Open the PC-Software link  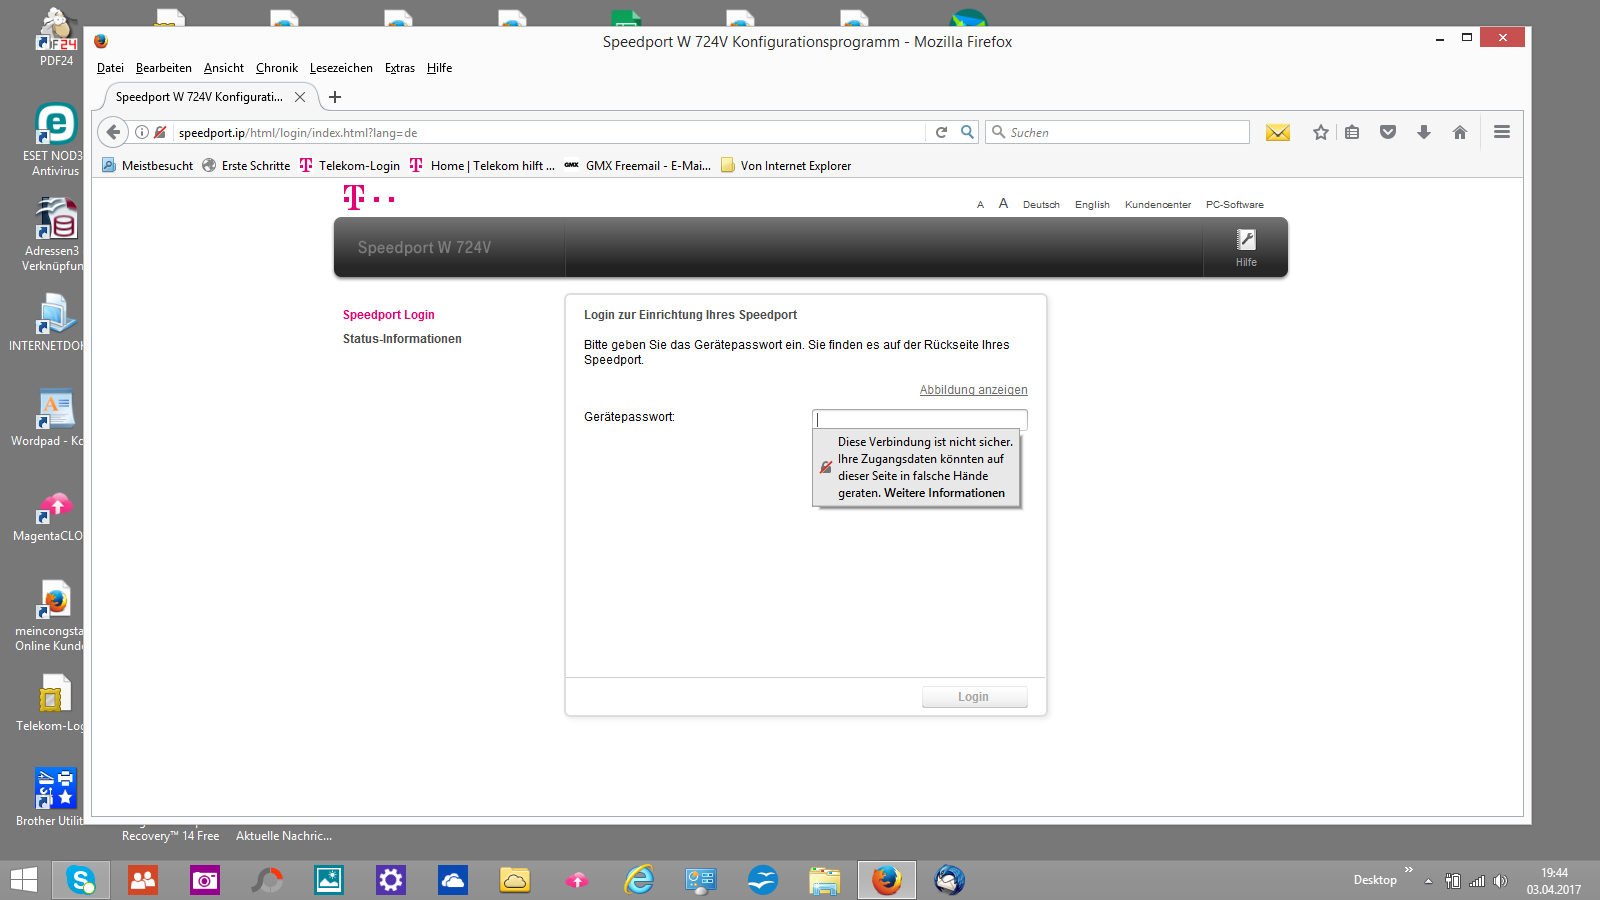tap(1235, 205)
